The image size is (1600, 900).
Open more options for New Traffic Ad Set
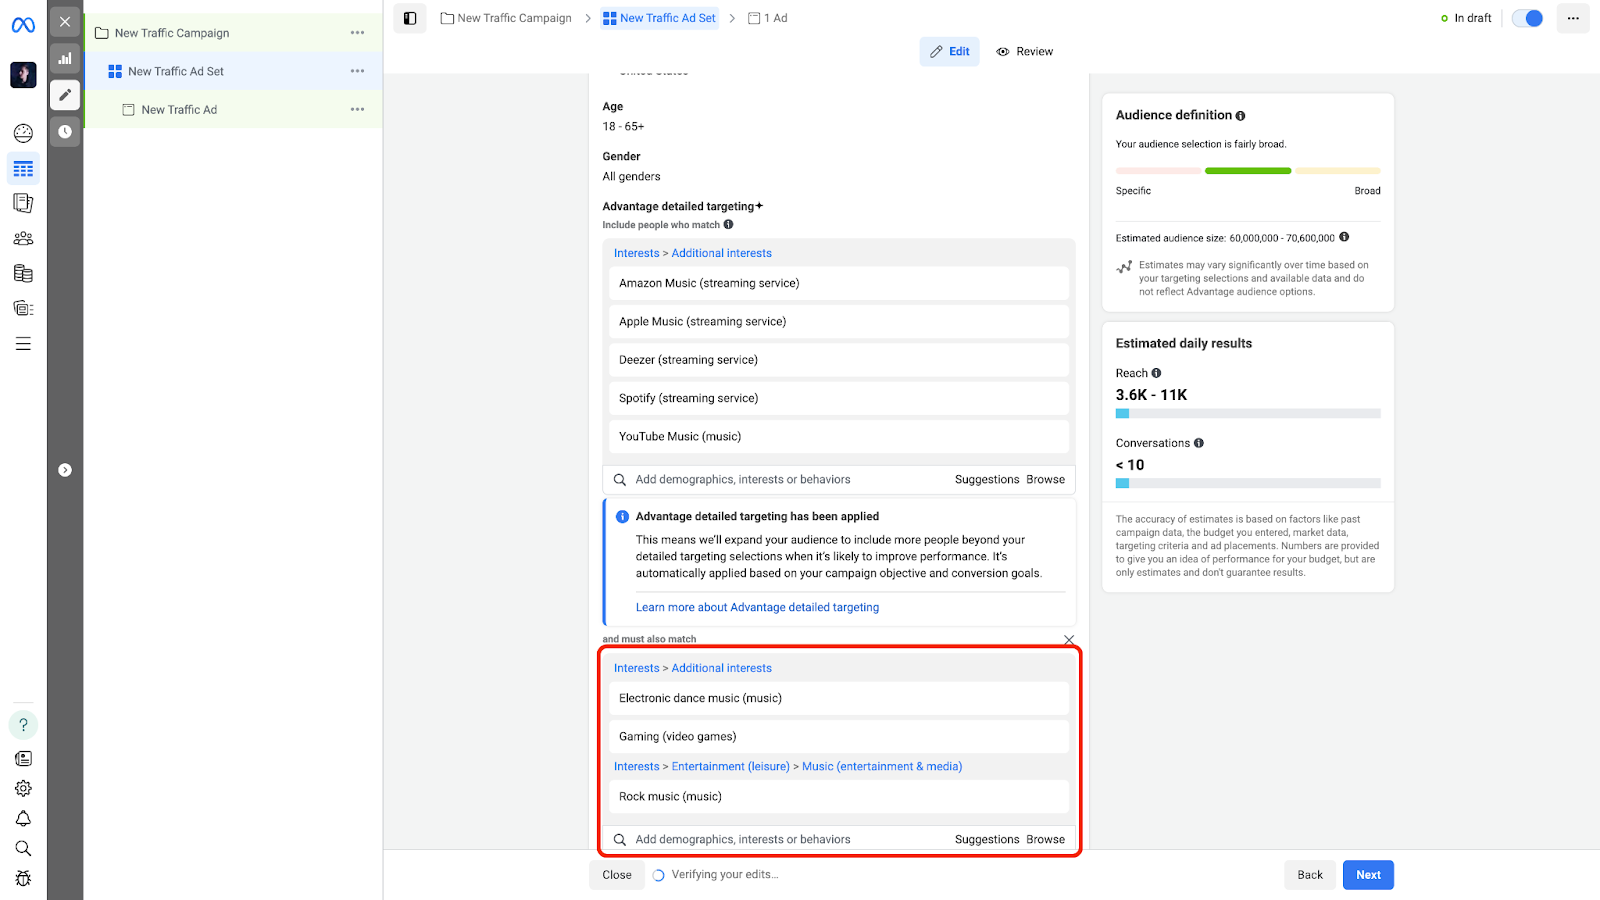357,71
